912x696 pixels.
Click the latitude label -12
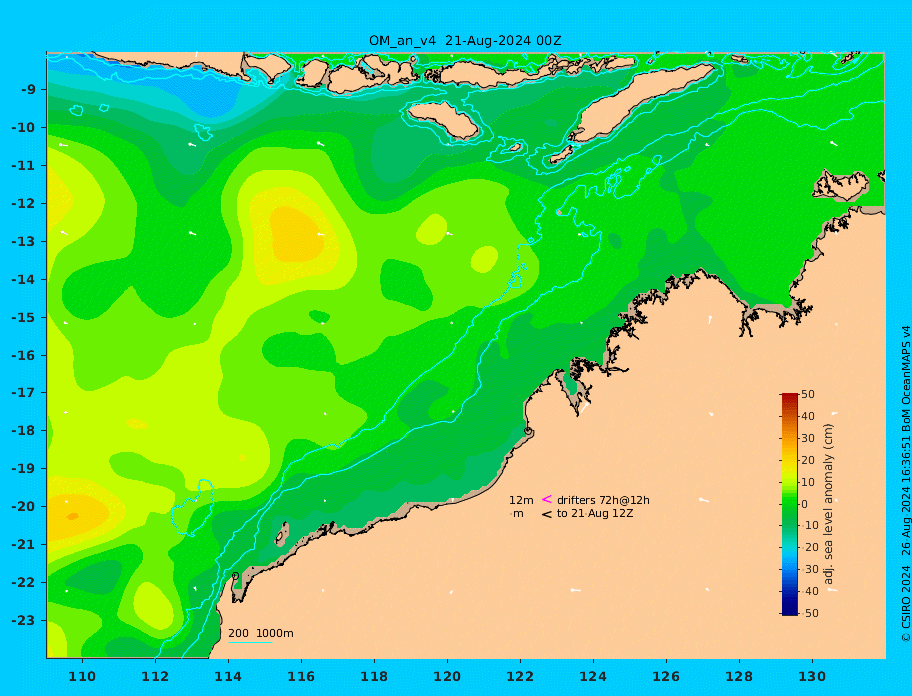24,204
